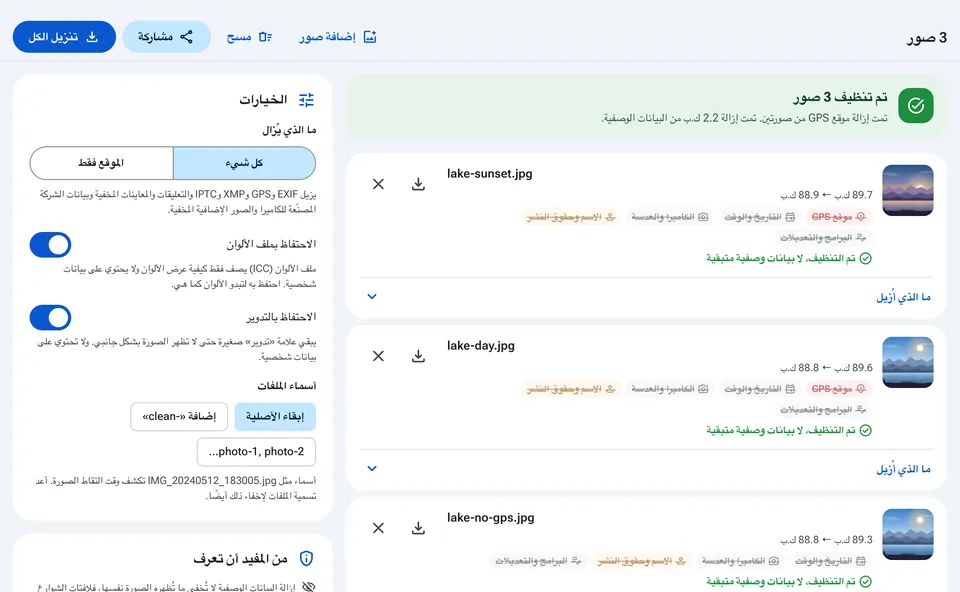Image resolution: width=960 pixels, height=592 pixels.
Task: Click the 3 صور heading
Action: [926, 38]
